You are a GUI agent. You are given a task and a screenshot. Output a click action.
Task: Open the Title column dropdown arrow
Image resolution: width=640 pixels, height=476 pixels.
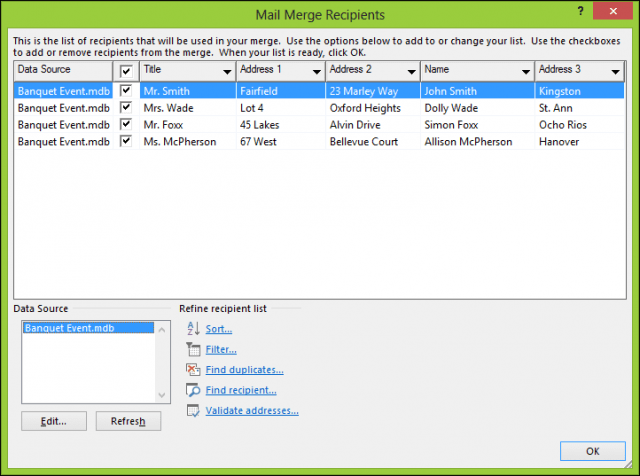point(227,72)
